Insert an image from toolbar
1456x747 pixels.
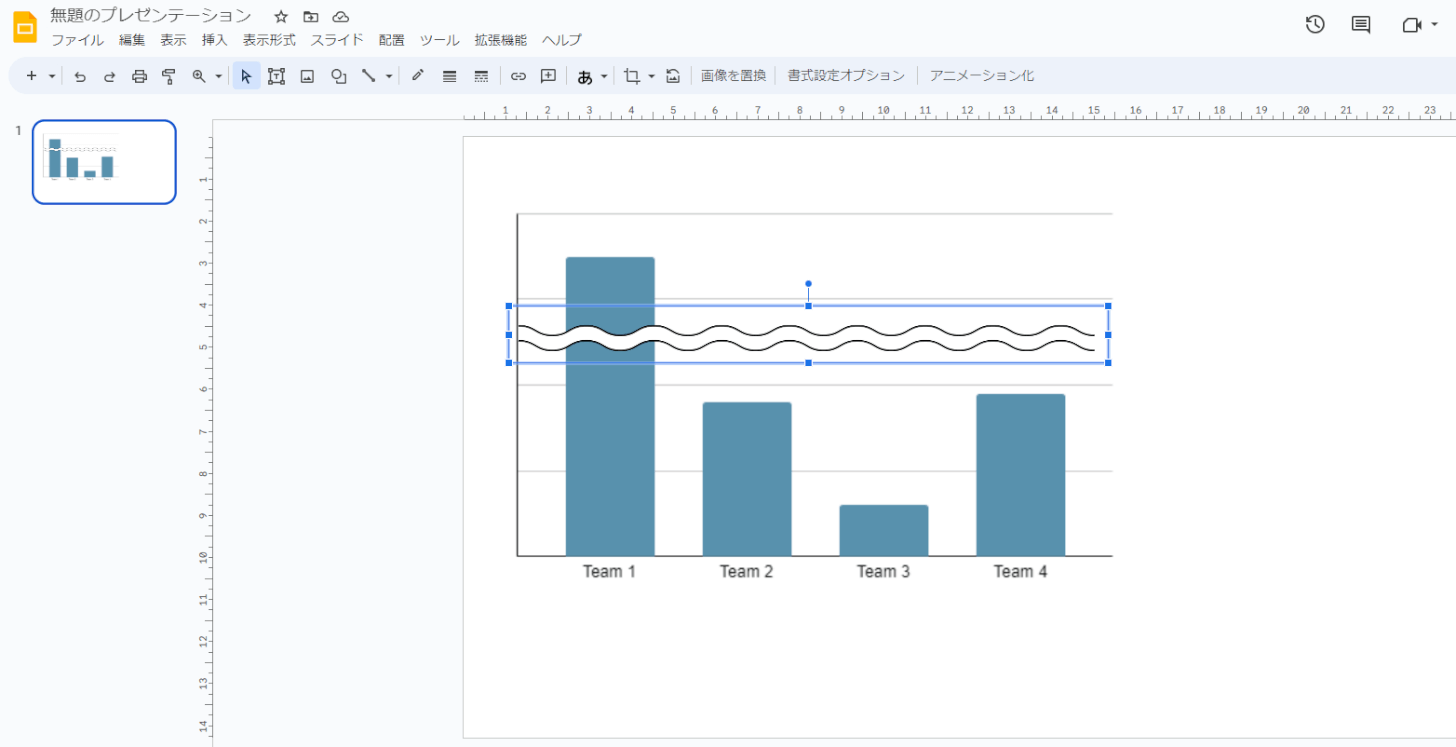pos(308,76)
